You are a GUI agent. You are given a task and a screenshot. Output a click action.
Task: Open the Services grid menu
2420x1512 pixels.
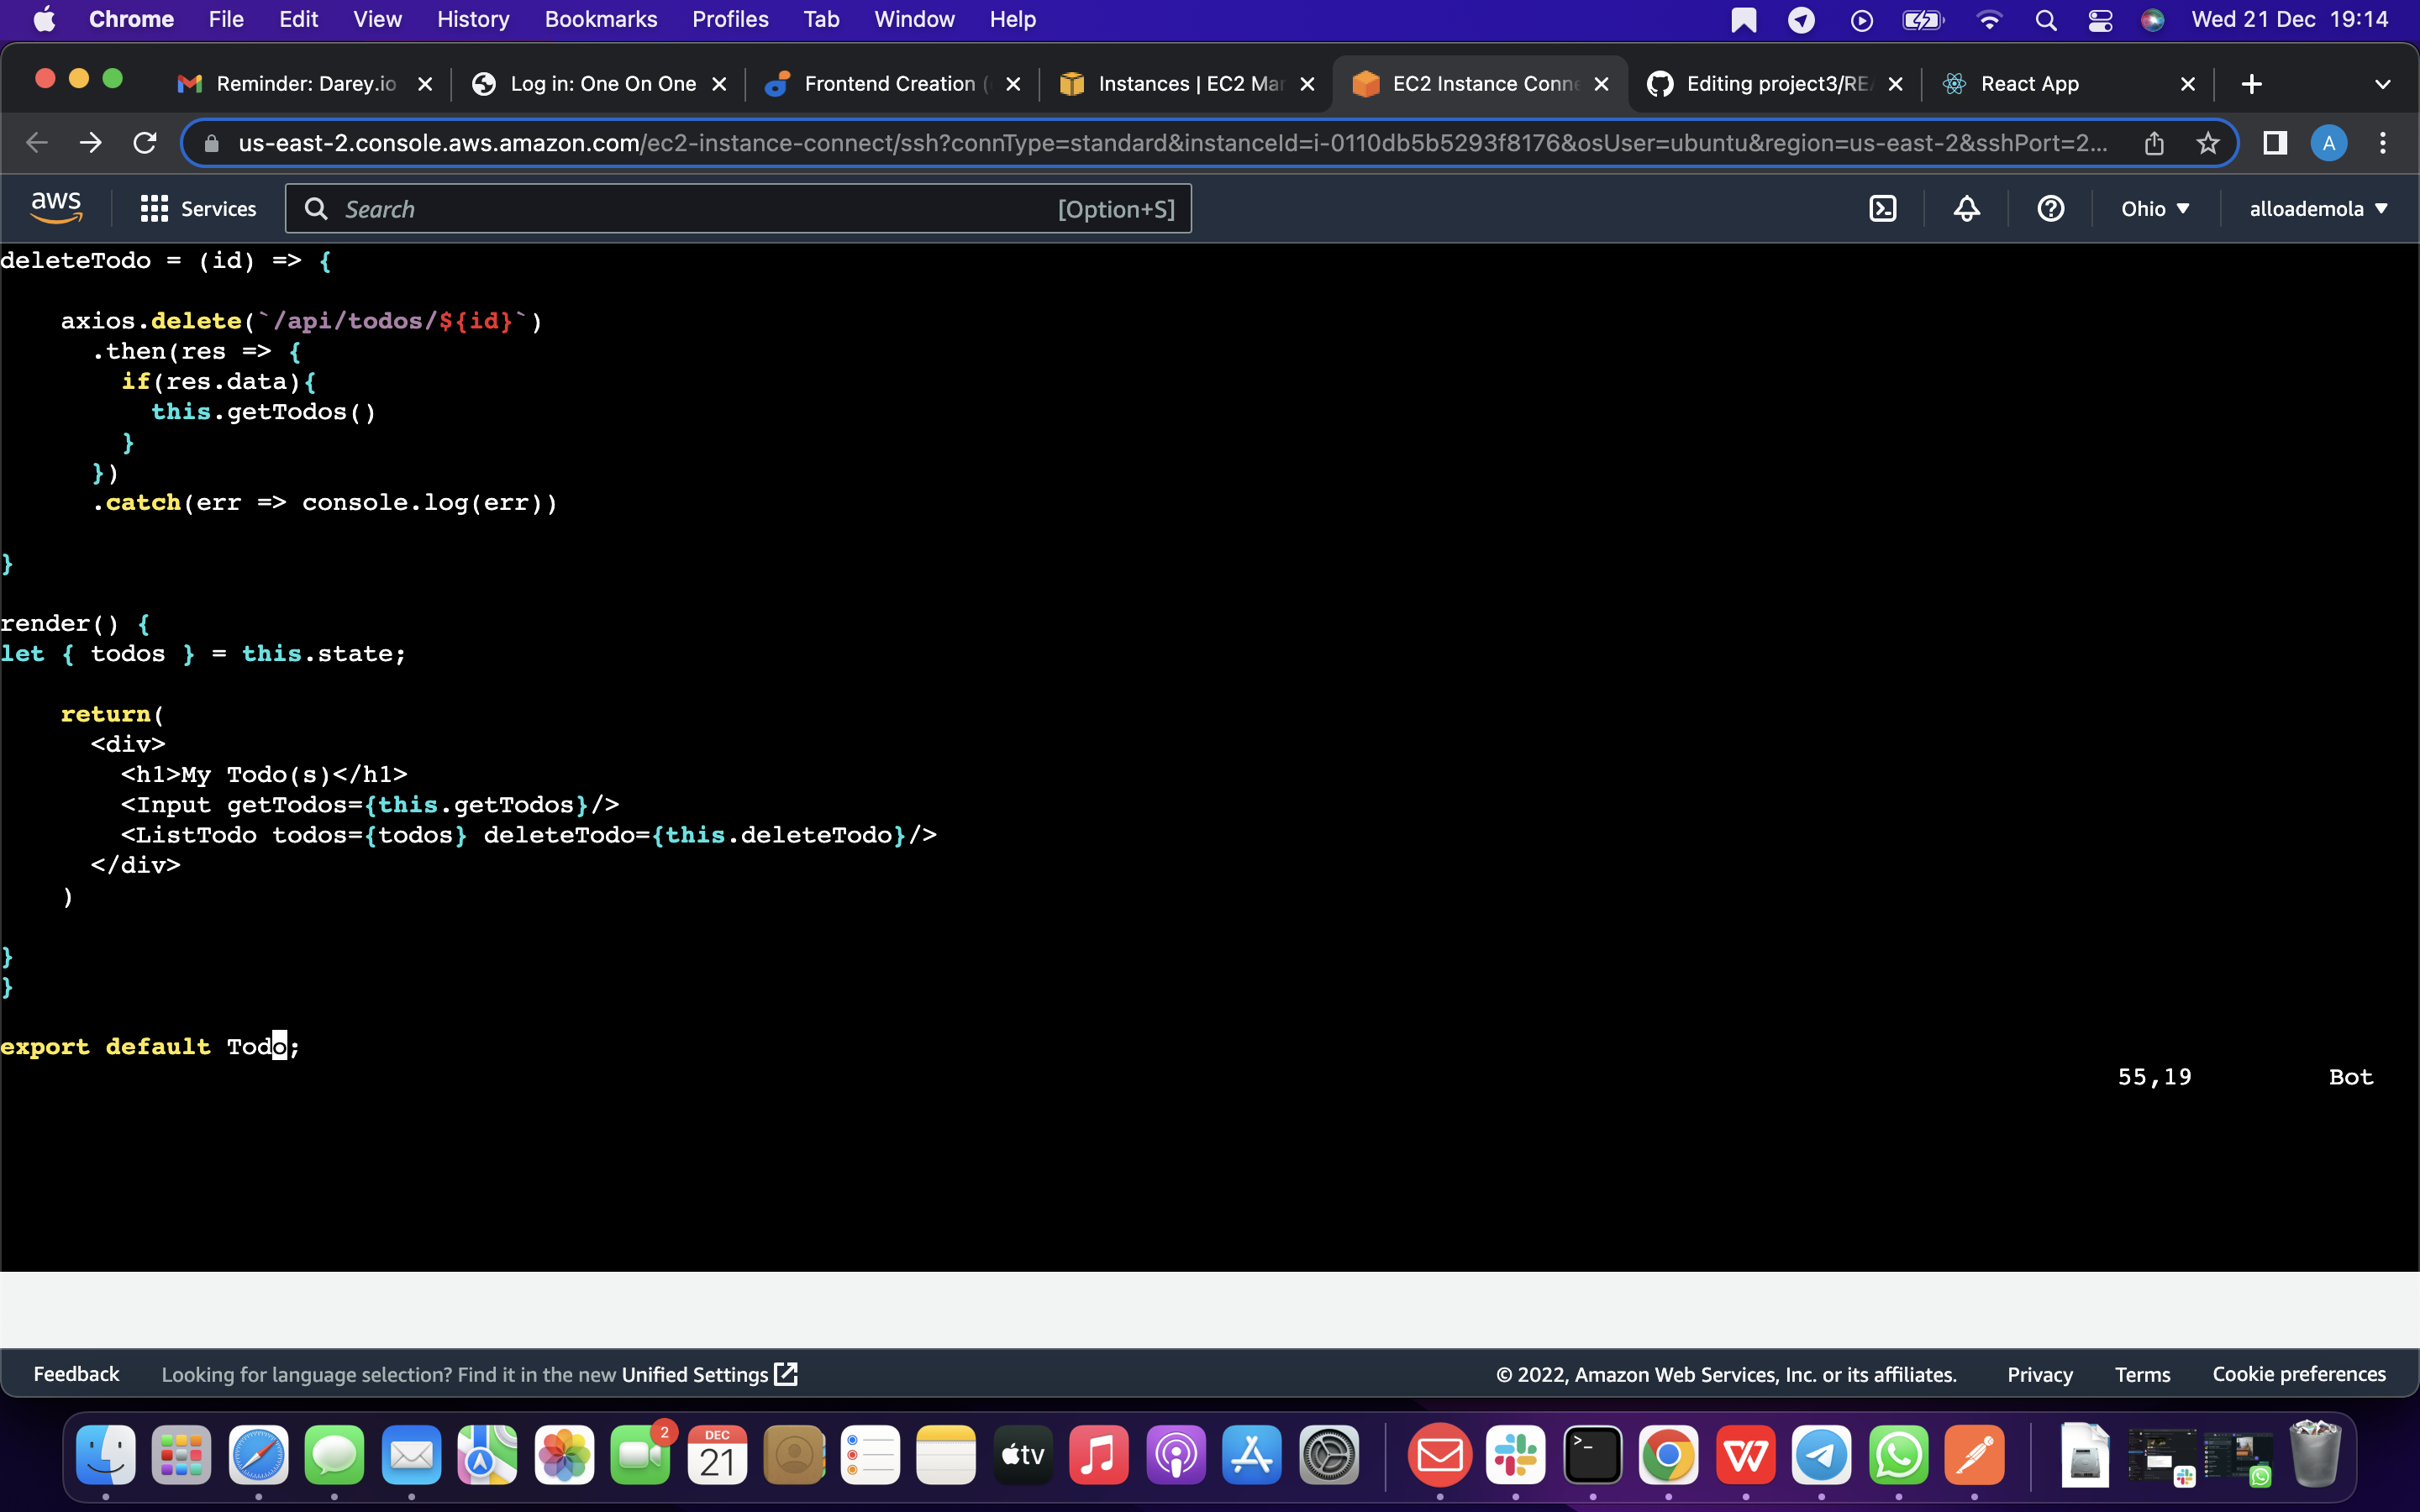coord(153,208)
